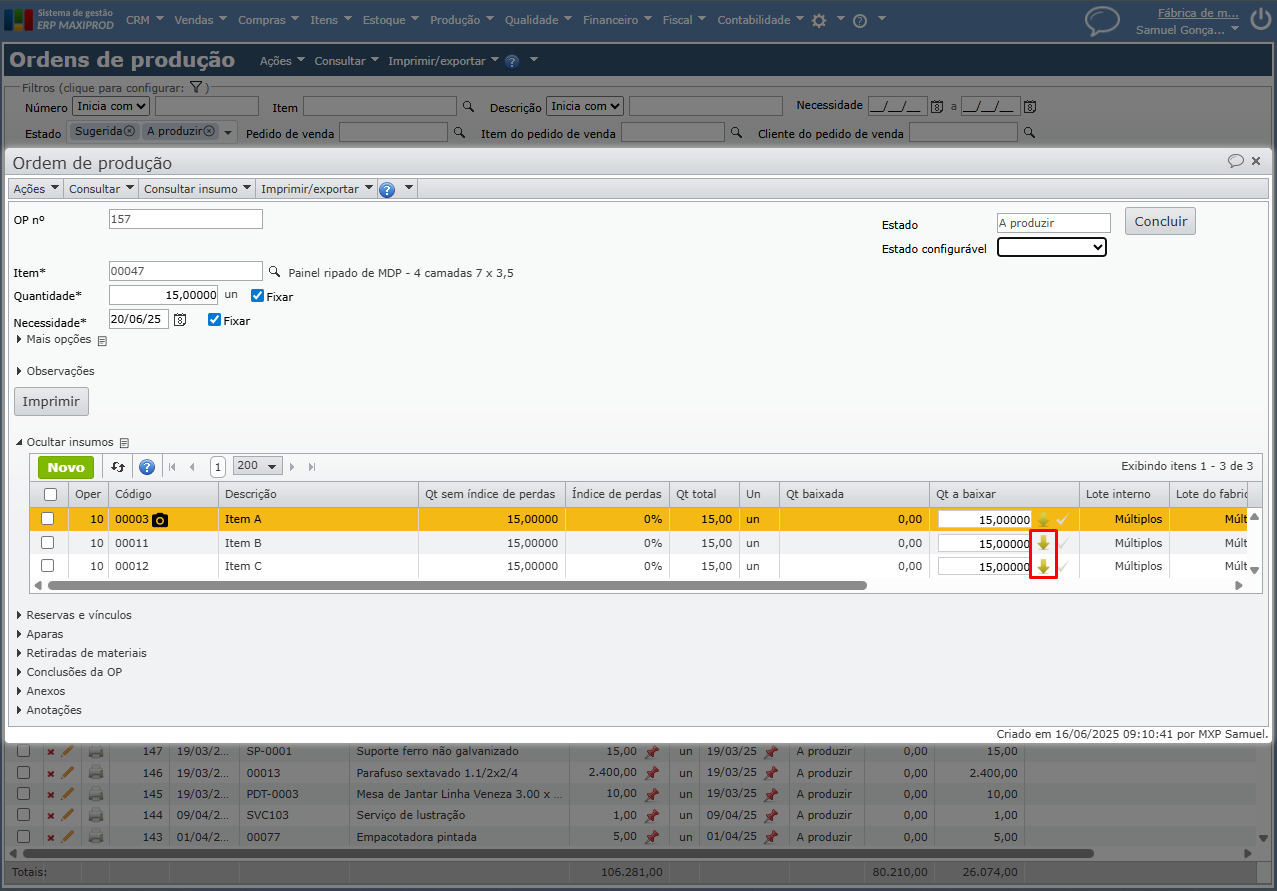Click the refresh icon next to Novo
1277x891 pixels.
coord(118,467)
